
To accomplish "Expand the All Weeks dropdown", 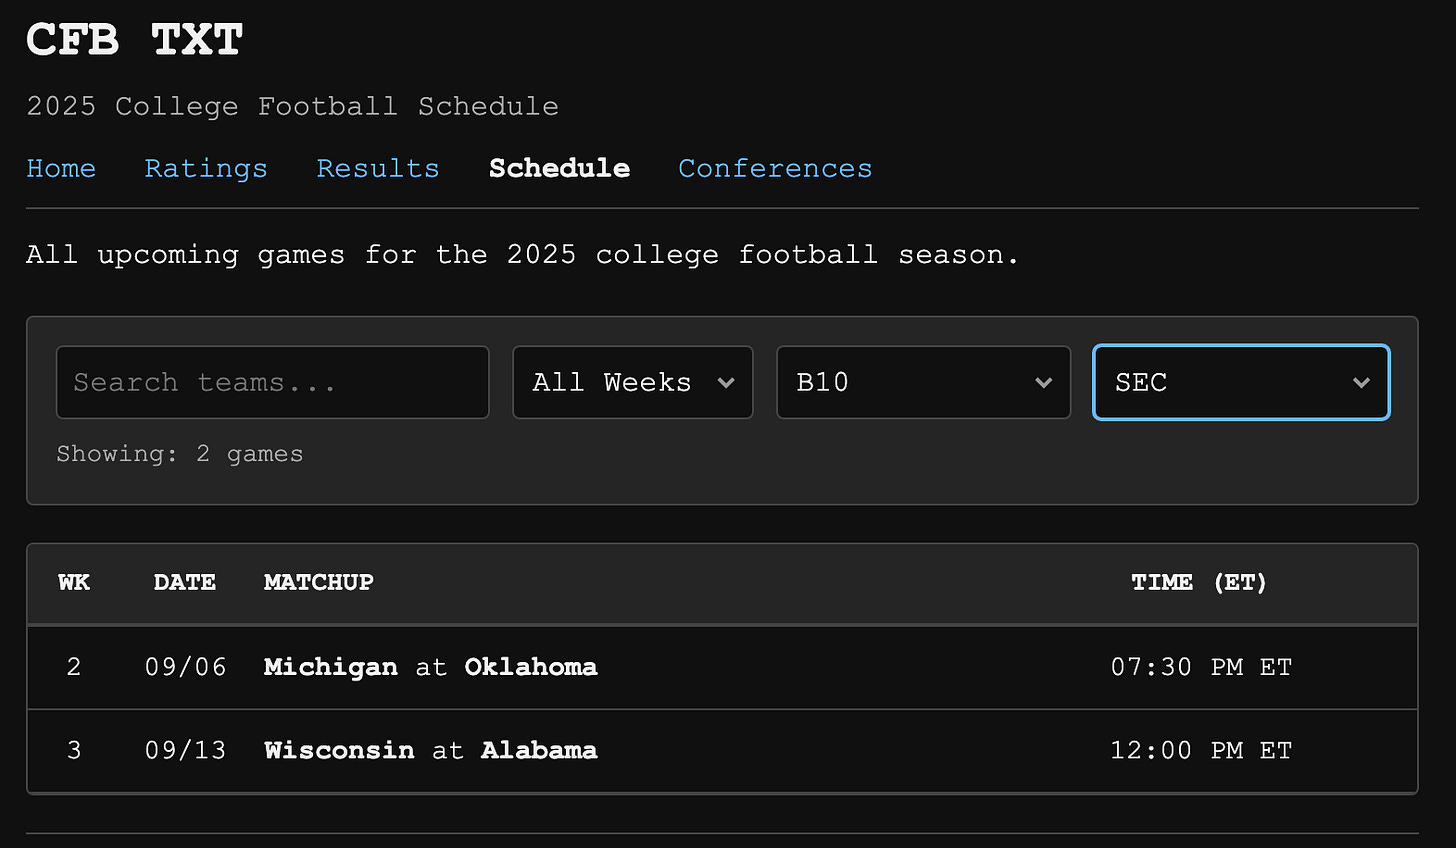I will [632, 382].
